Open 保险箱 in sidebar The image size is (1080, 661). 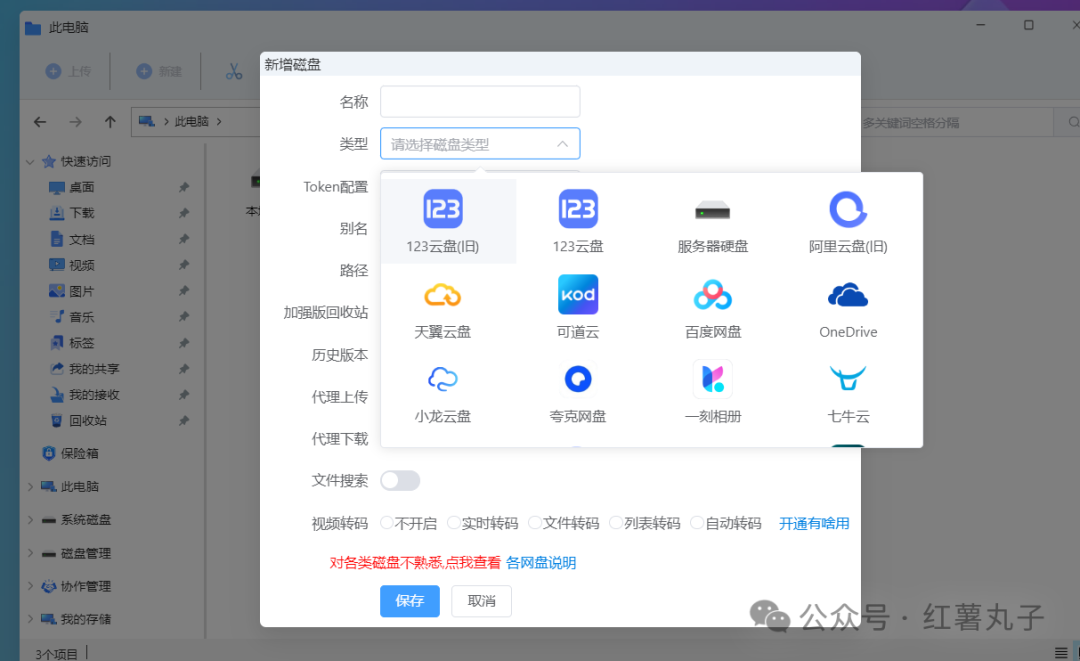(71, 453)
